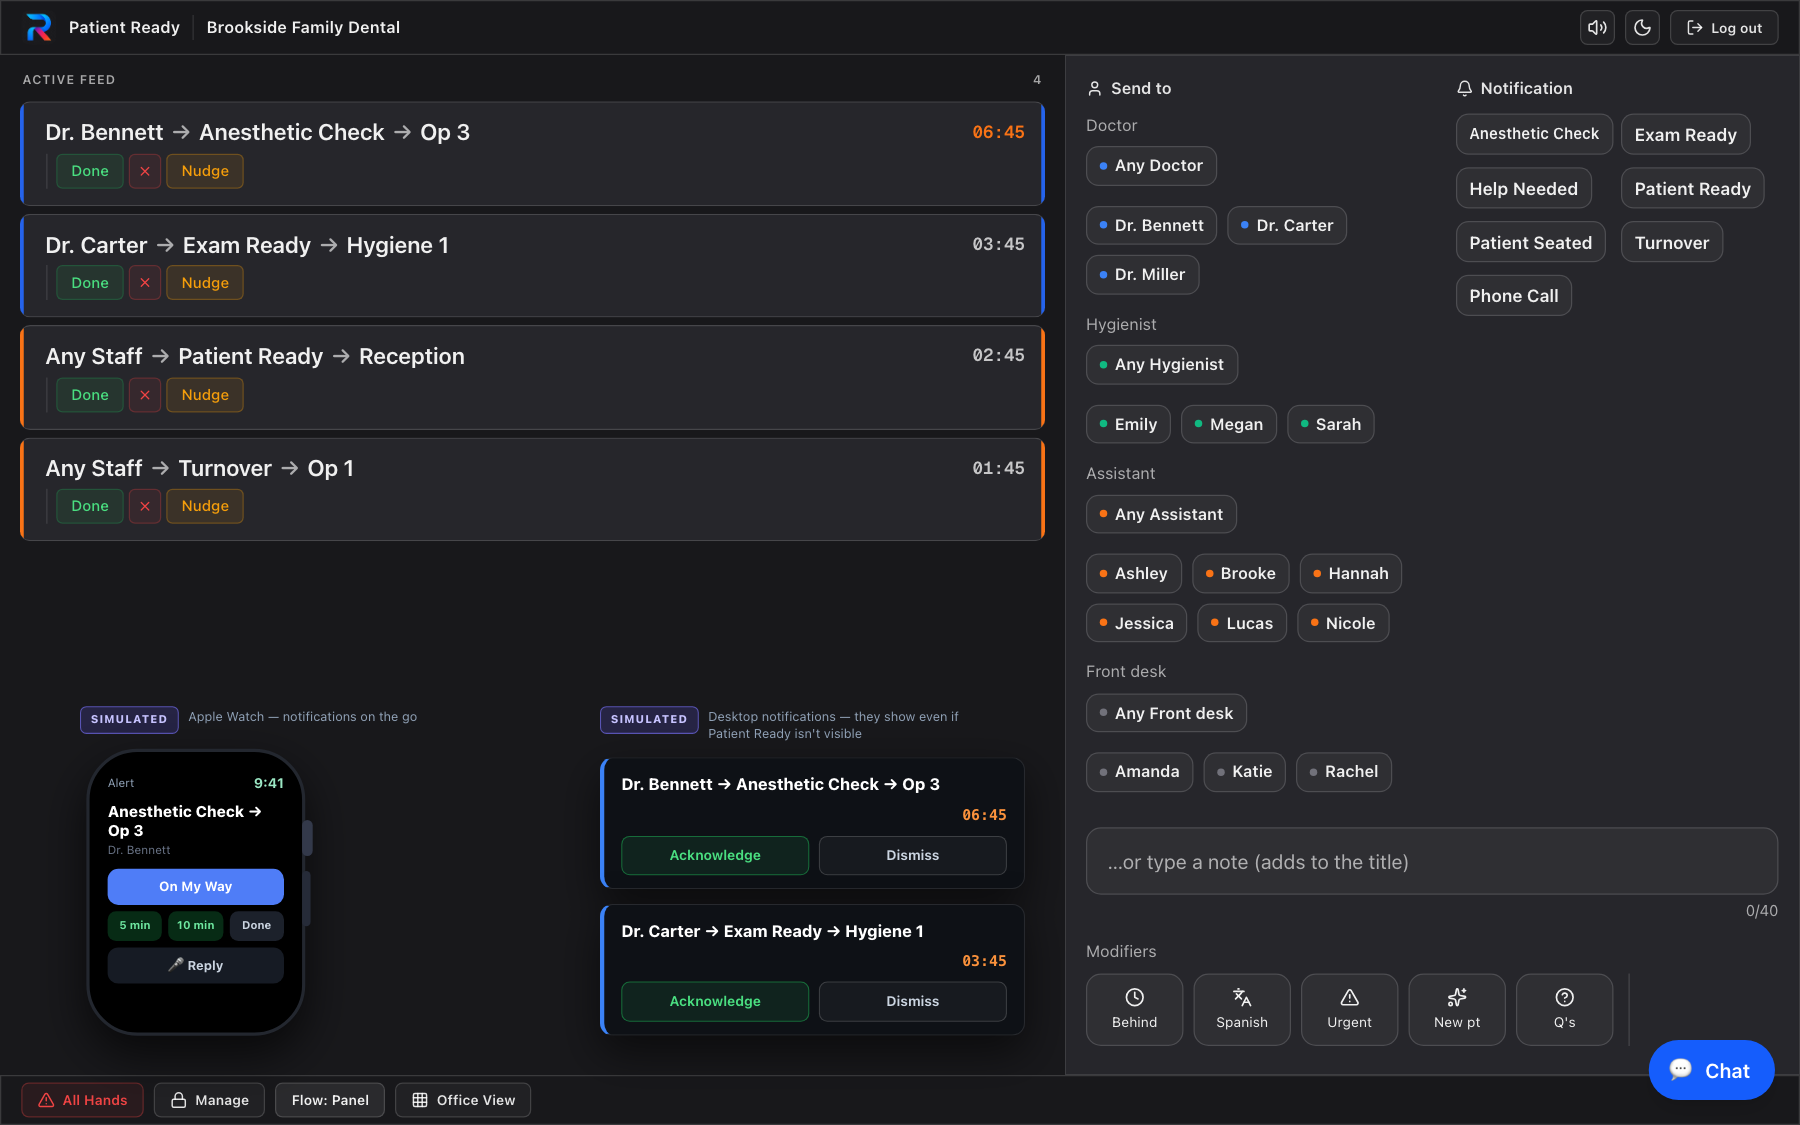Click the Patient Ready logo icon
The image size is (1800, 1125).
tap(39, 28)
